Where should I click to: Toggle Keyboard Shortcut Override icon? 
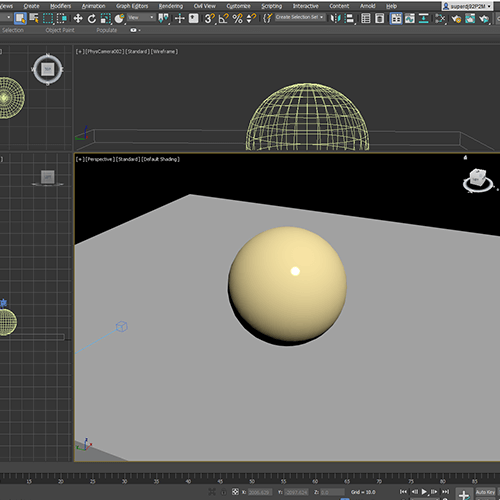193,18
